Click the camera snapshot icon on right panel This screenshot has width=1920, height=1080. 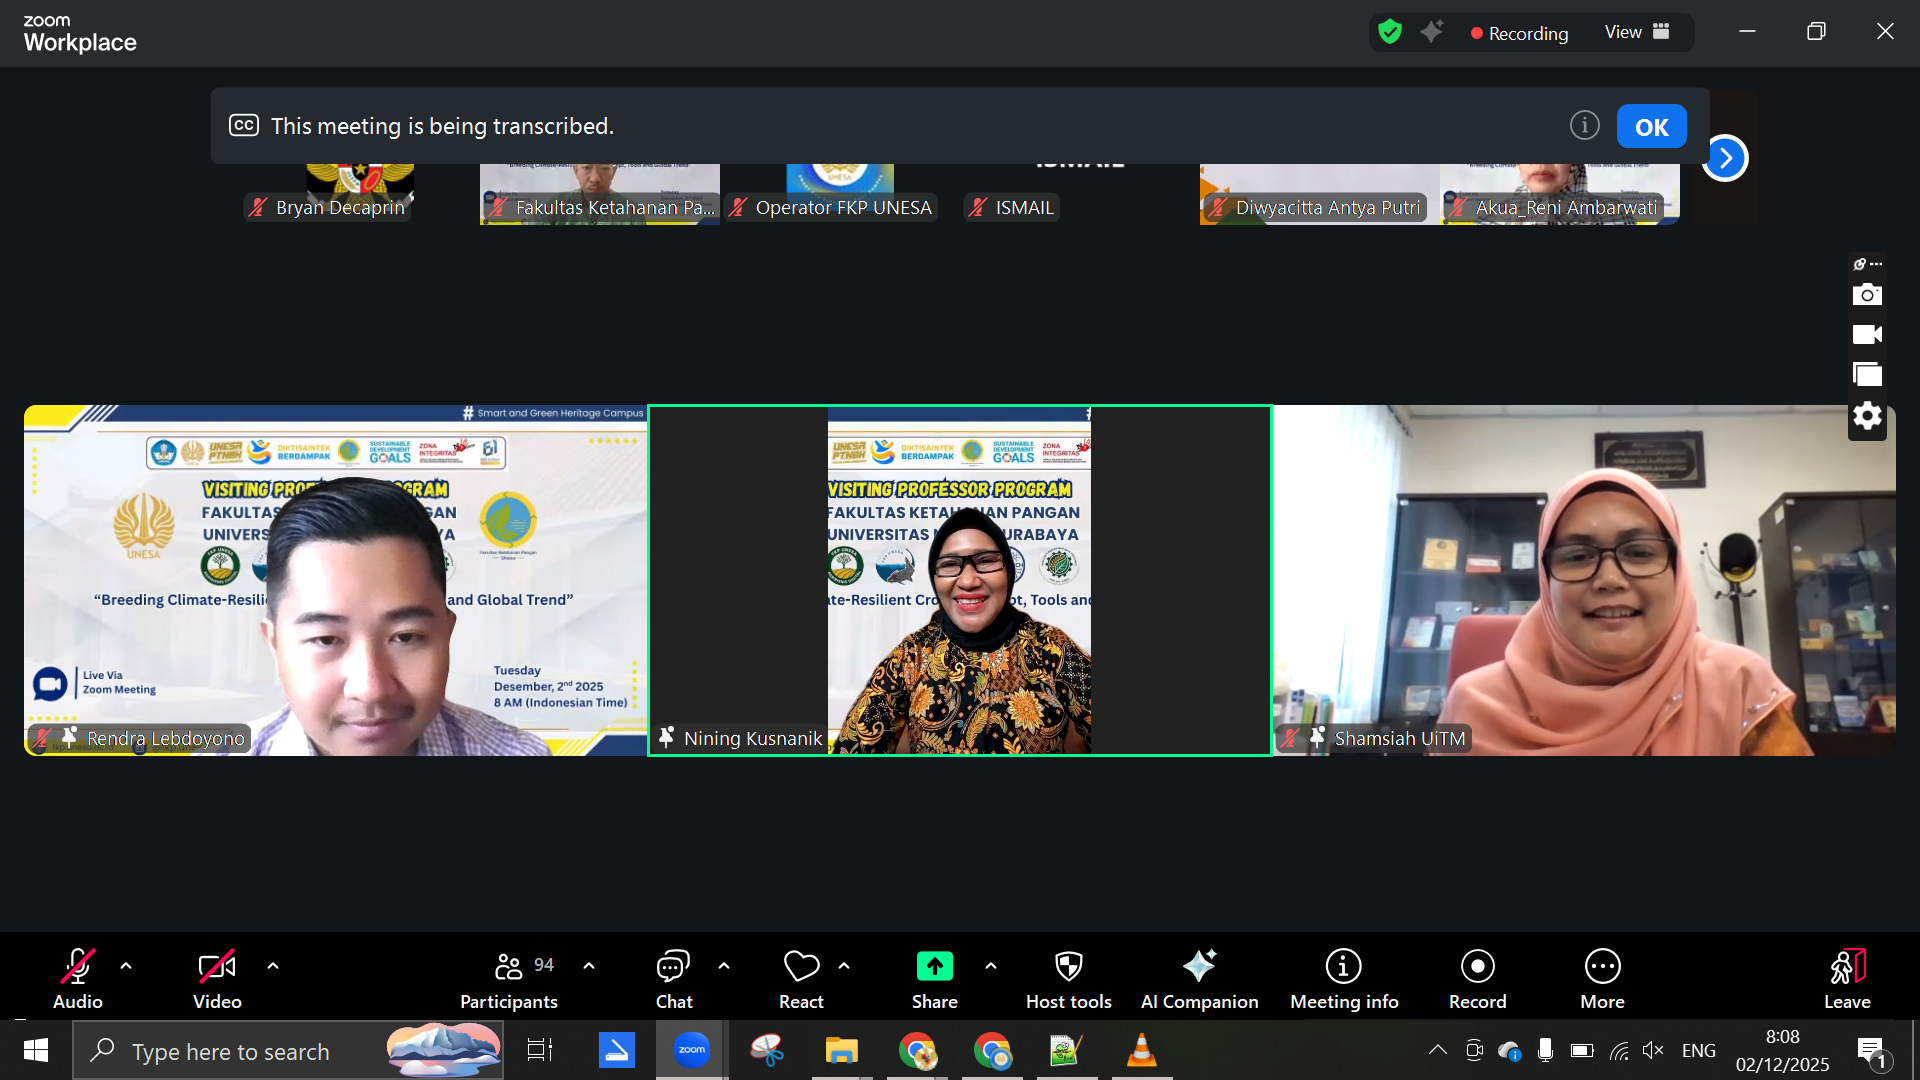coord(1866,295)
